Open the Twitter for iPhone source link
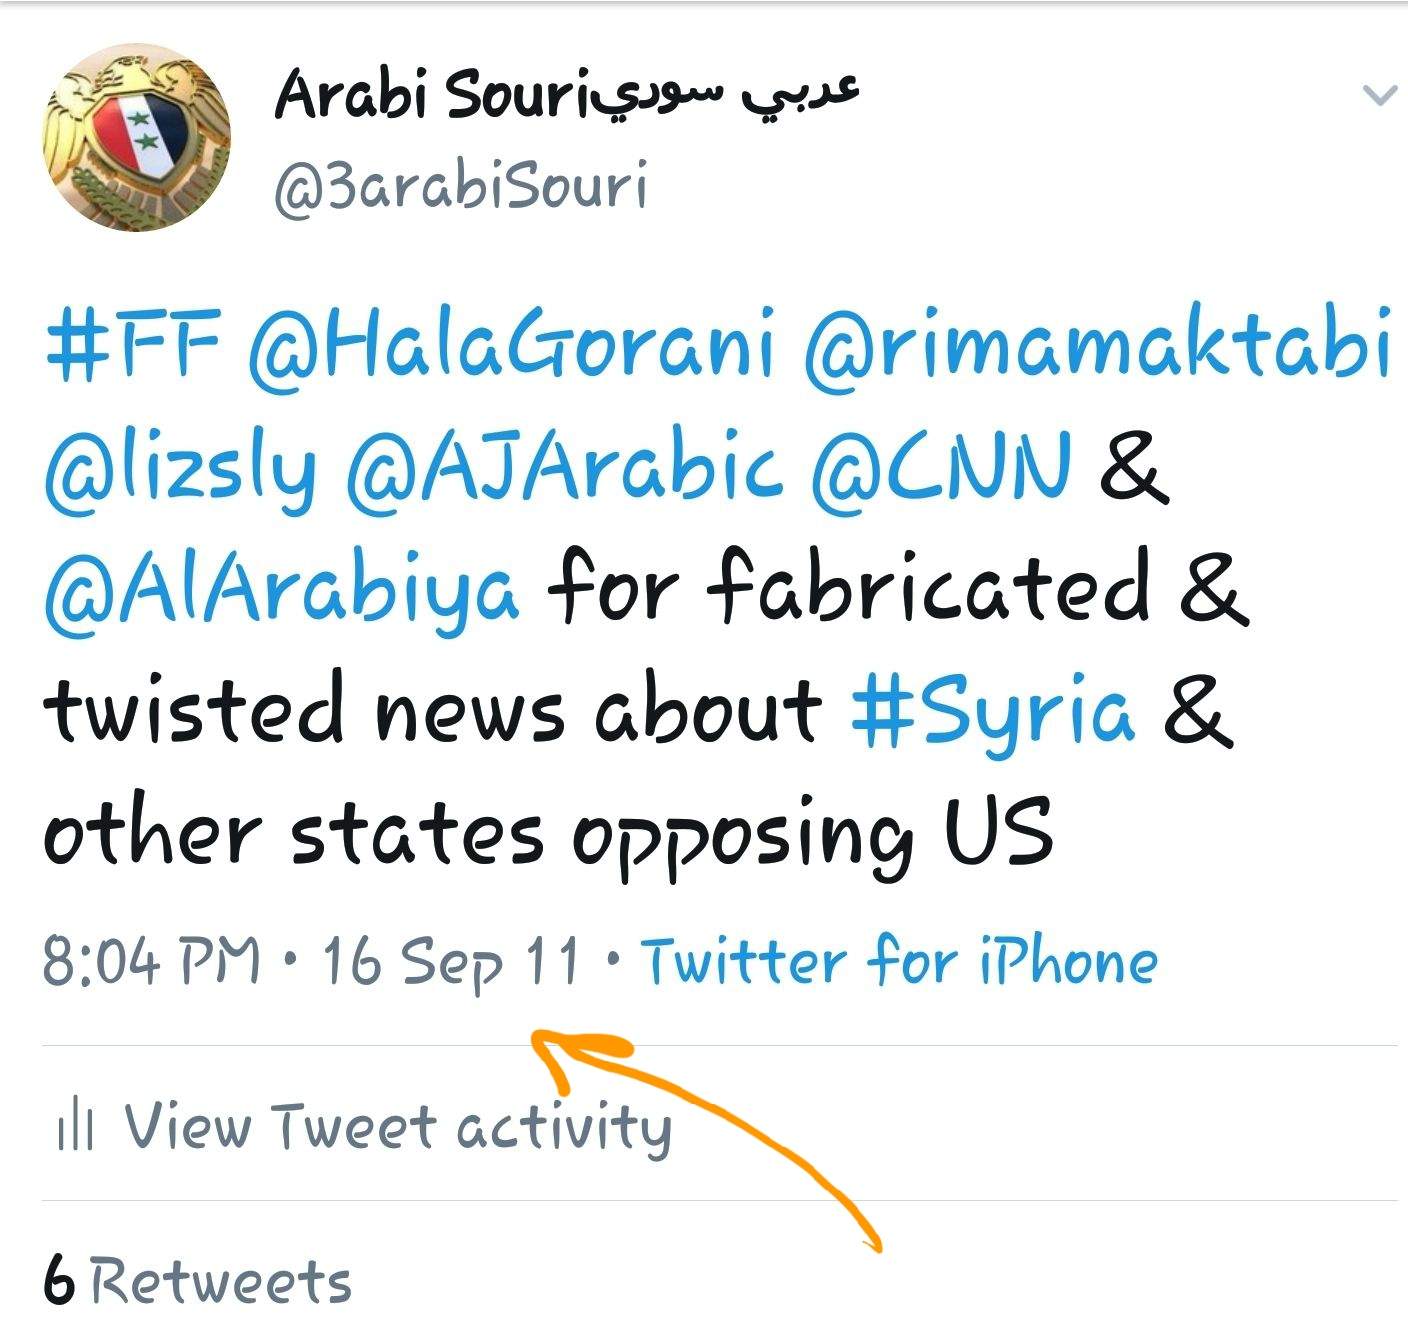This screenshot has height=1342, width=1408. [898, 961]
